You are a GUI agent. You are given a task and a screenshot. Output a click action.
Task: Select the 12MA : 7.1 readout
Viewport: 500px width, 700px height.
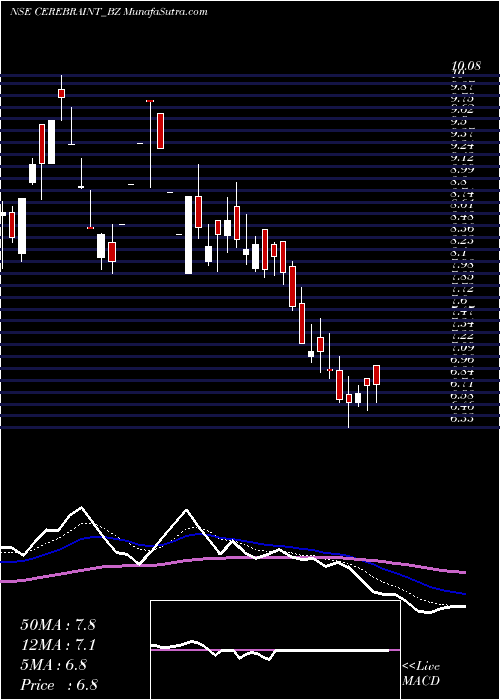click(x=58, y=645)
